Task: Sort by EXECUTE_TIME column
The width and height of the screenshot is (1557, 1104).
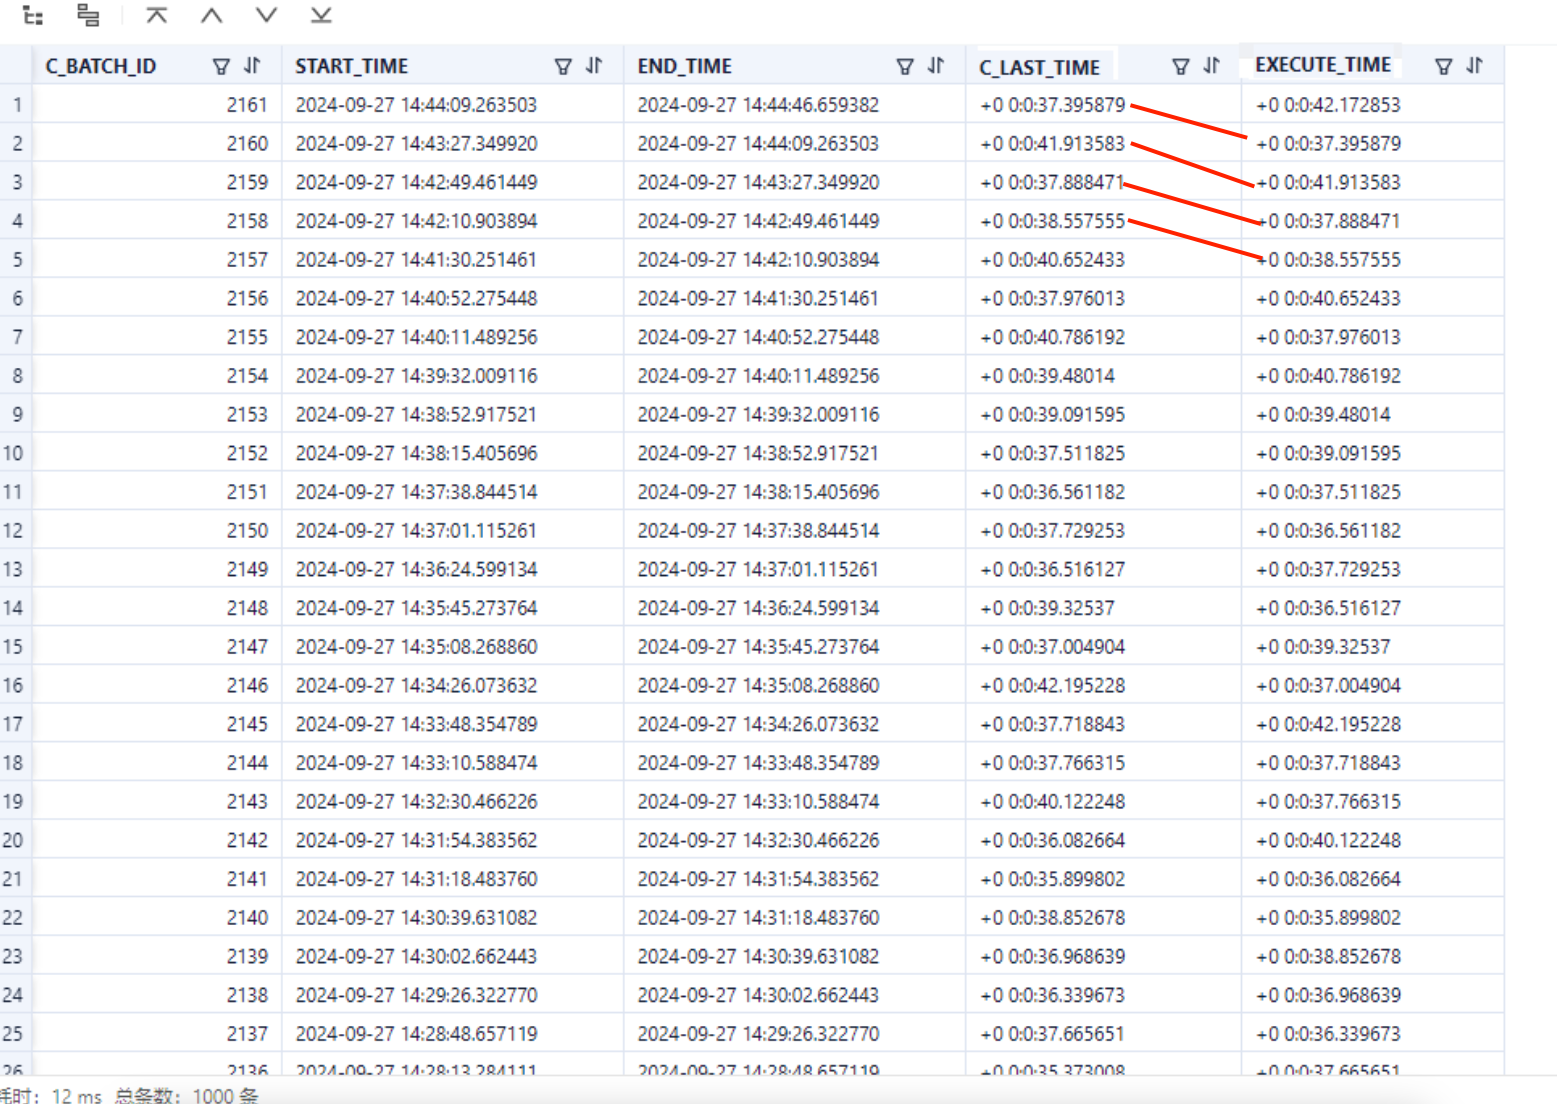Action: 1475,66
